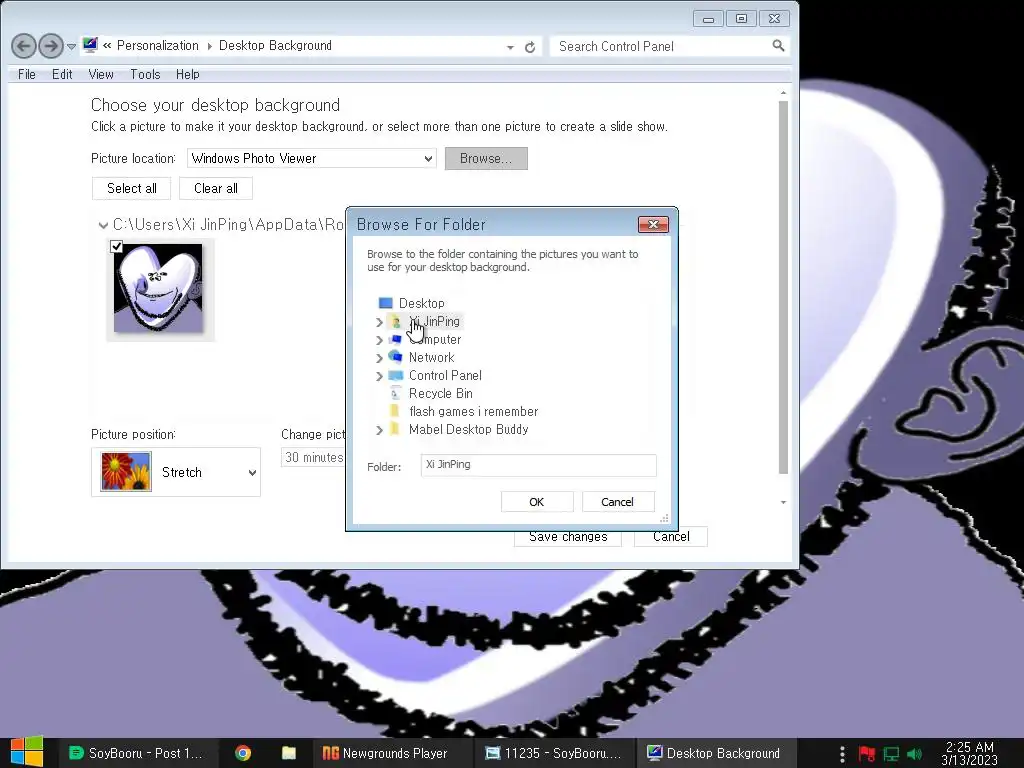Screen dimensions: 1024x768
Task: Switch to 11235 - SoyBooru taskbar window
Action: [x=553, y=753]
